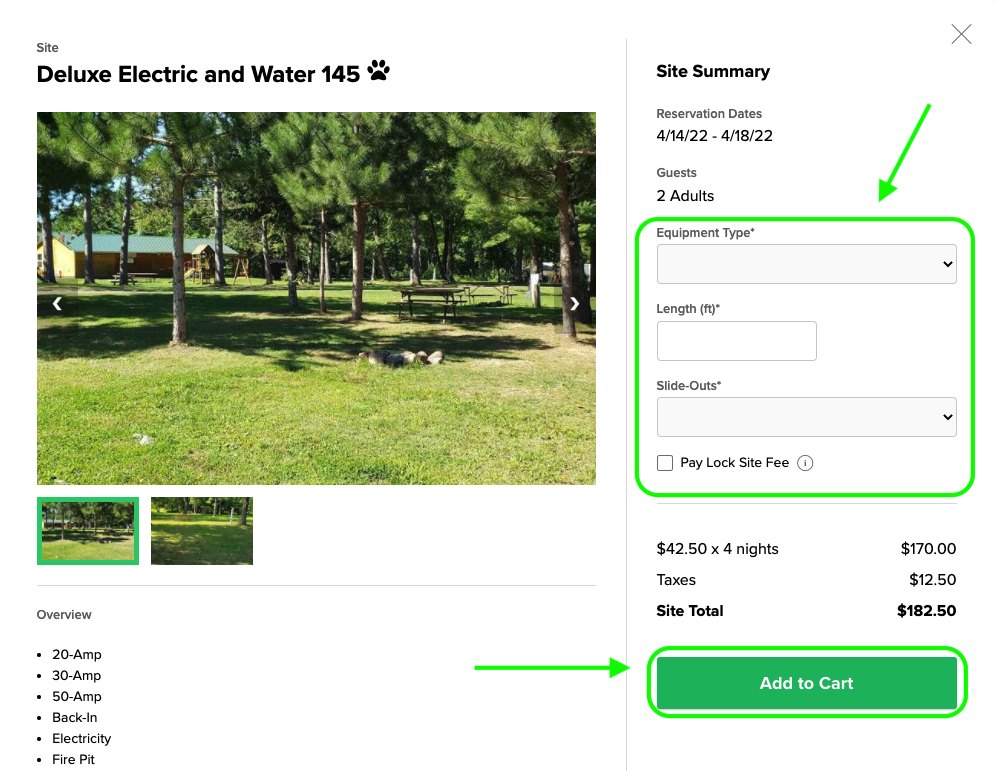Select the first photo thumbnail
The width and height of the screenshot is (995, 771).
88,531
